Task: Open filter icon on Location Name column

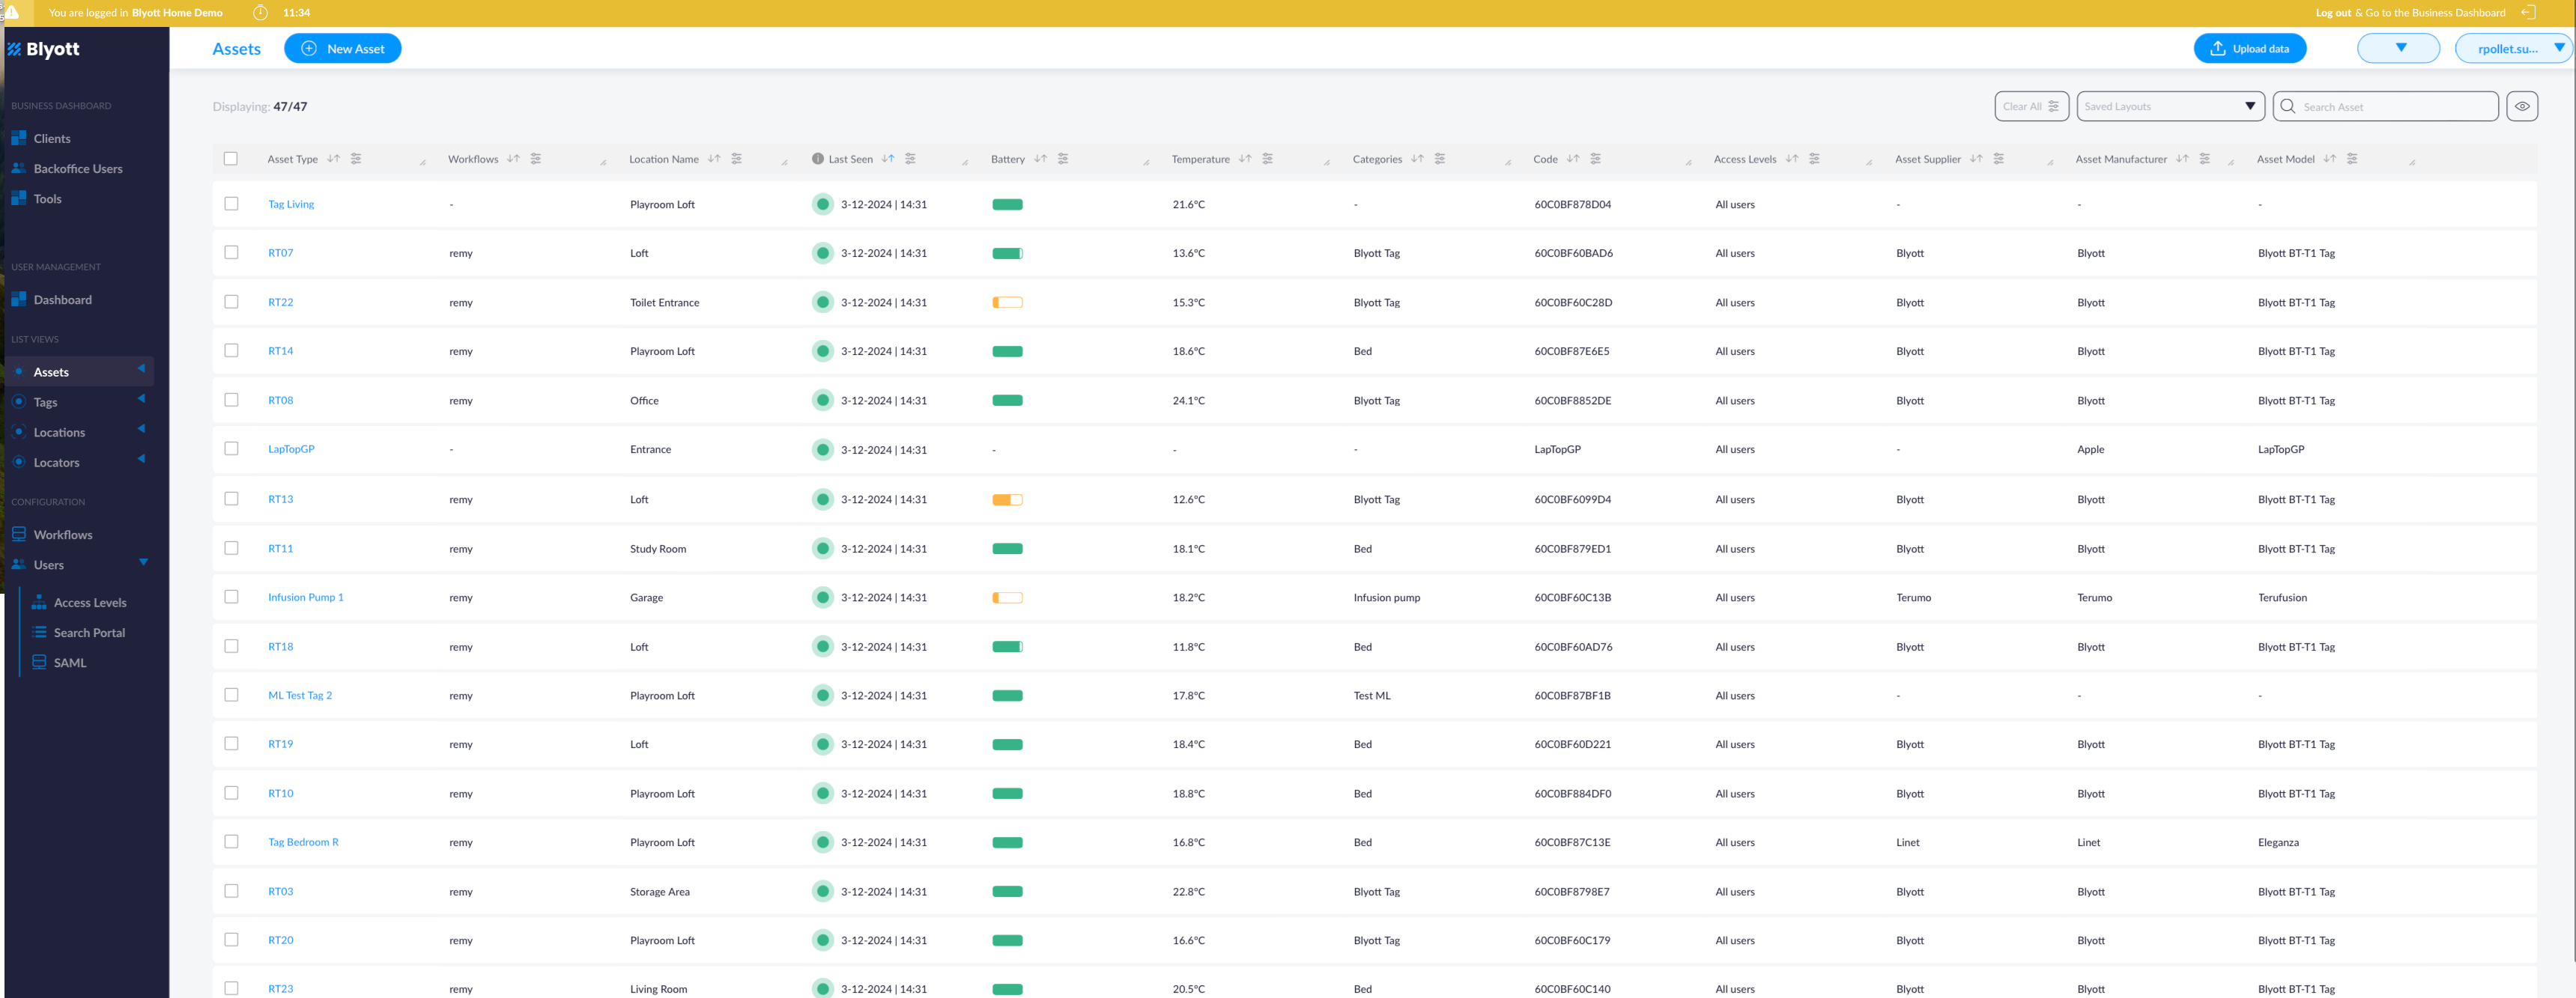Action: 737,159
